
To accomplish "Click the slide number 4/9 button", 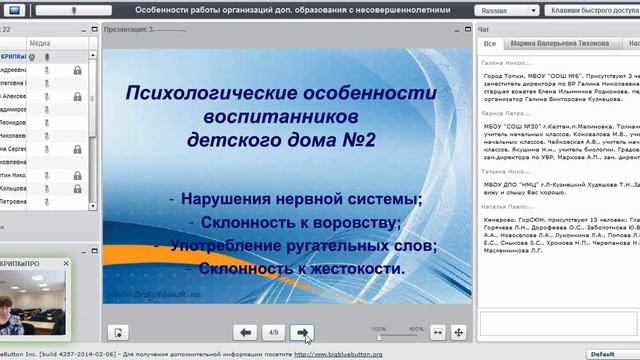I will click(x=273, y=333).
